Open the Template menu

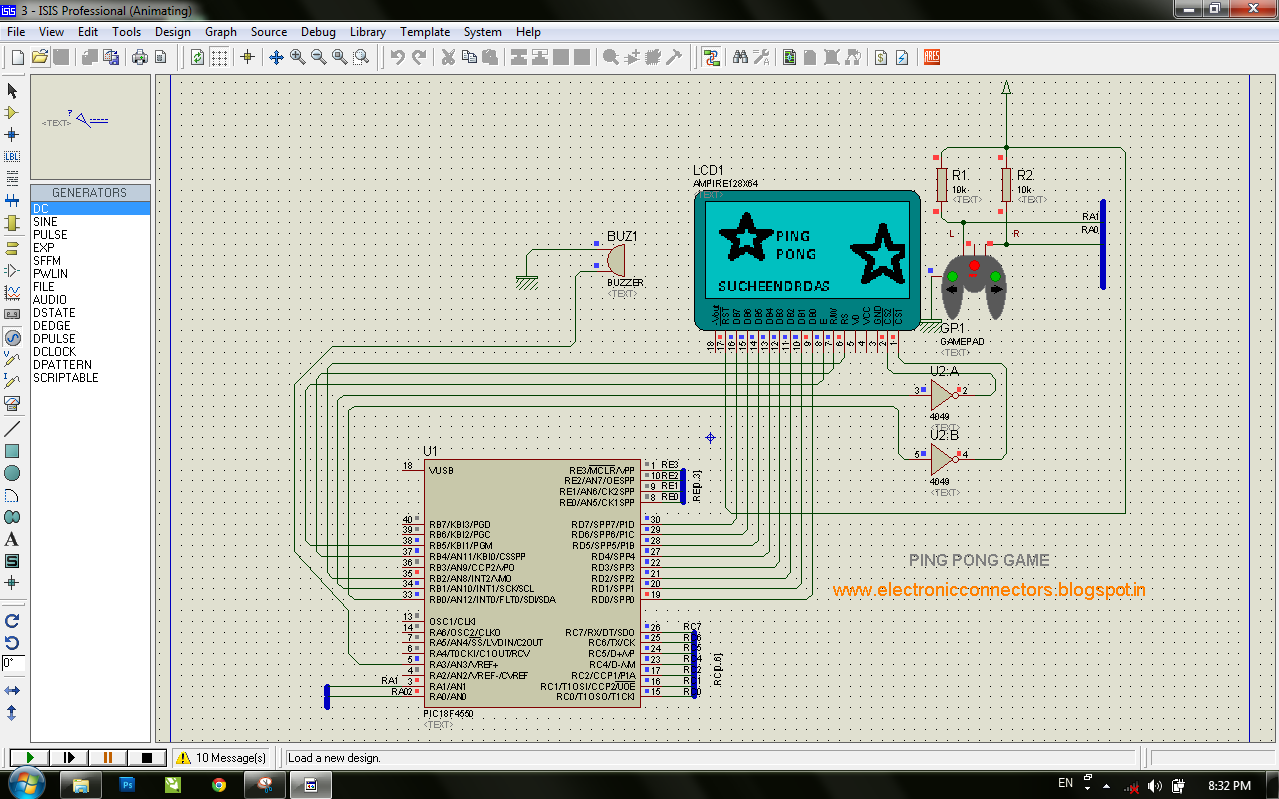click(x=425, y=31)
